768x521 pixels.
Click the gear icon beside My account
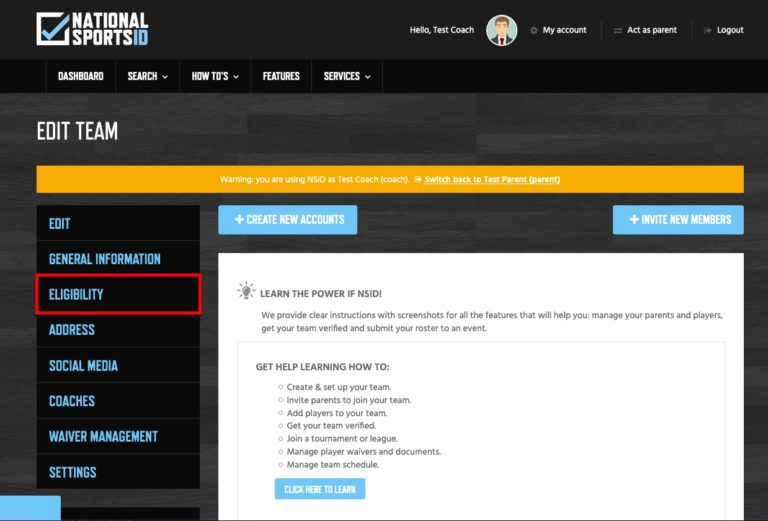coord(534,30)
